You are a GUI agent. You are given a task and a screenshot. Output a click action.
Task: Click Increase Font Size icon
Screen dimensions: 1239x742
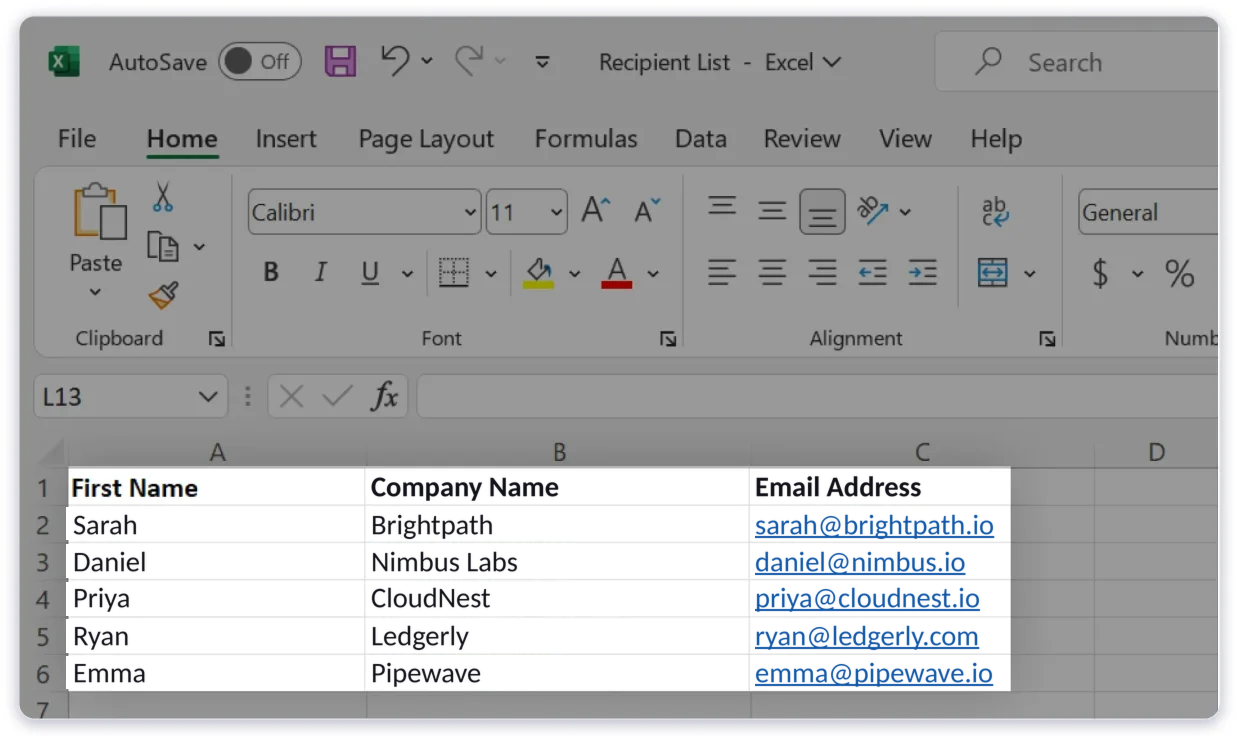[x=596, y=211]
